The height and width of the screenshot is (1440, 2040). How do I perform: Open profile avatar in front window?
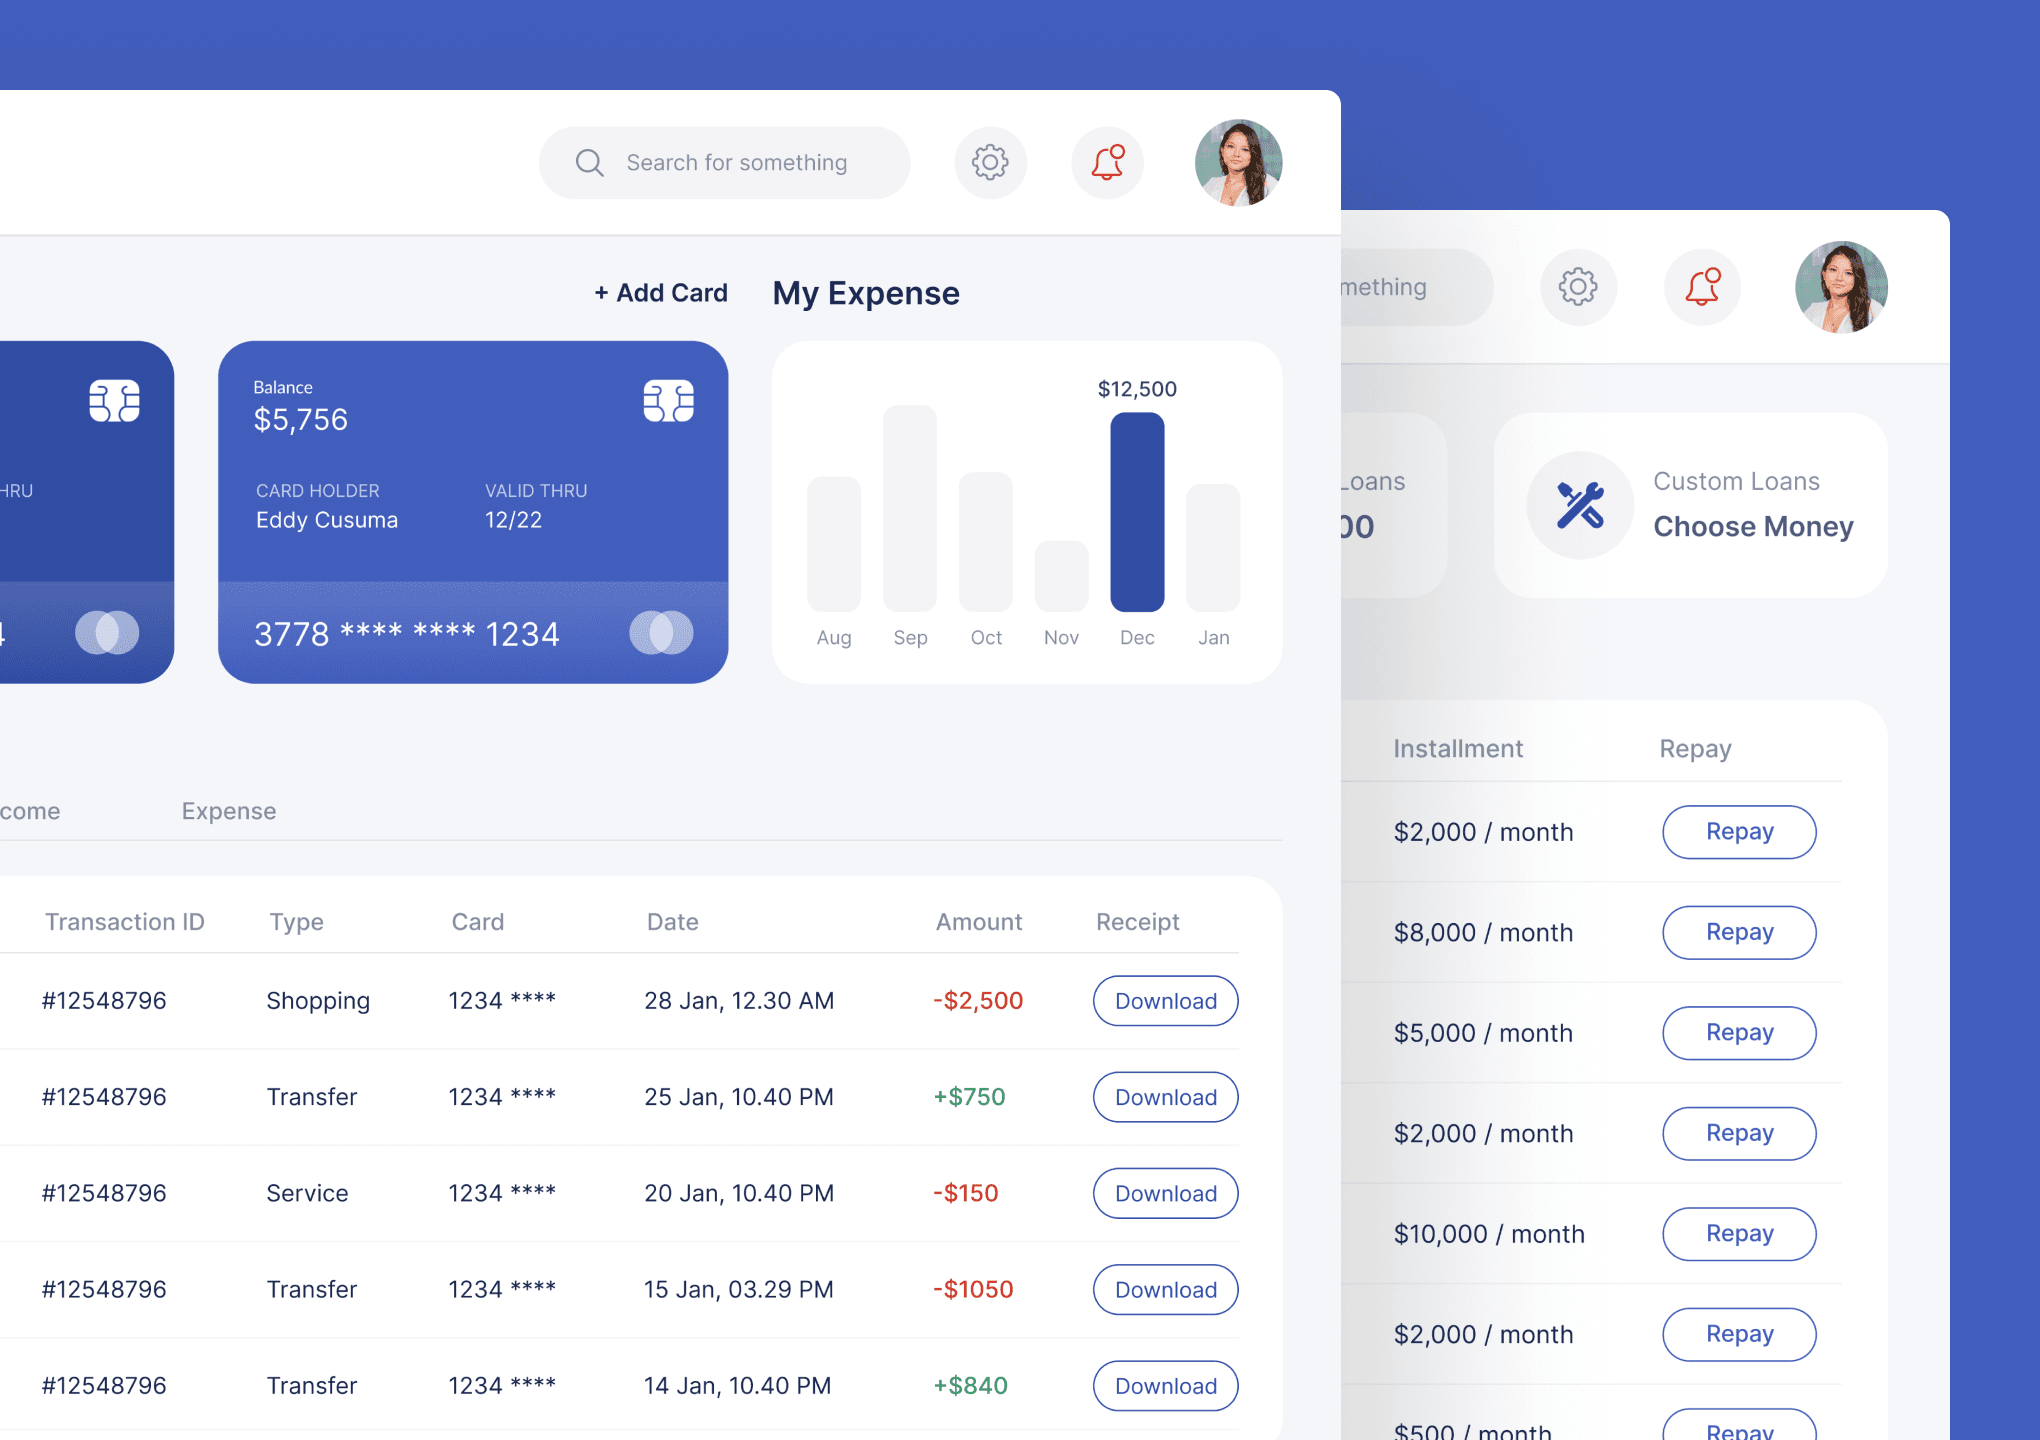pyautogui.click(x=1238, y=162)
